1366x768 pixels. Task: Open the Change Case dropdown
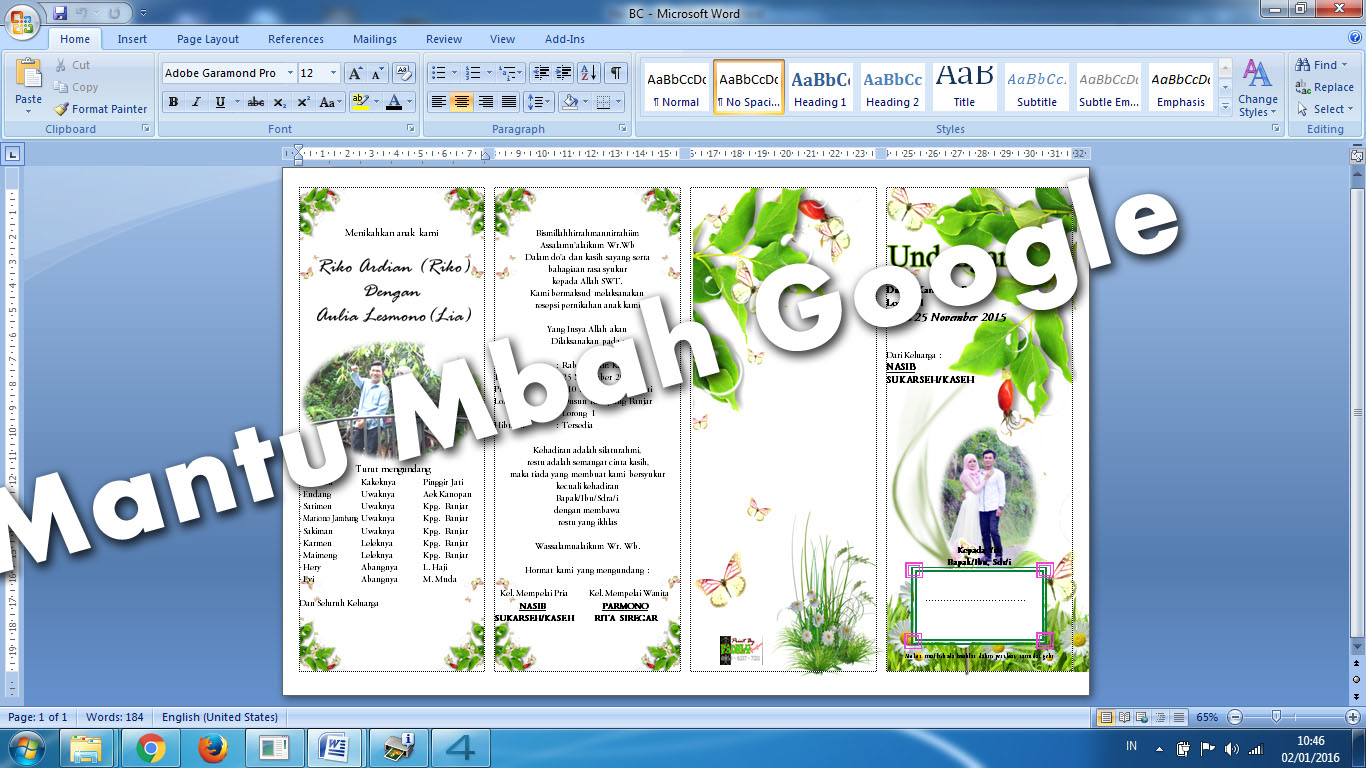coord(329,102)
